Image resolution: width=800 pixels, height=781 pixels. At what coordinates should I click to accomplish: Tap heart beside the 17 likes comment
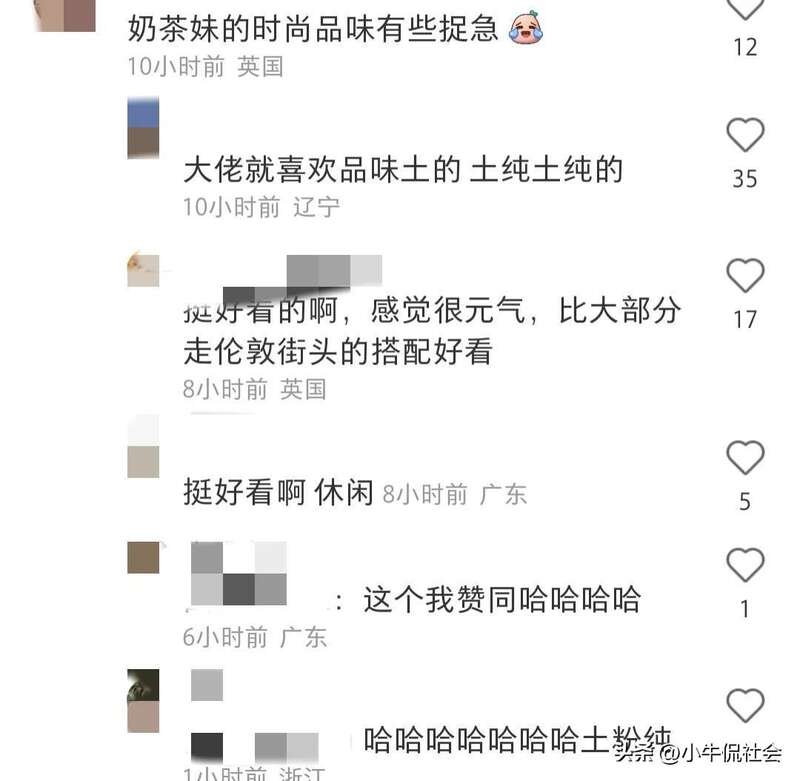coord(745,275)
